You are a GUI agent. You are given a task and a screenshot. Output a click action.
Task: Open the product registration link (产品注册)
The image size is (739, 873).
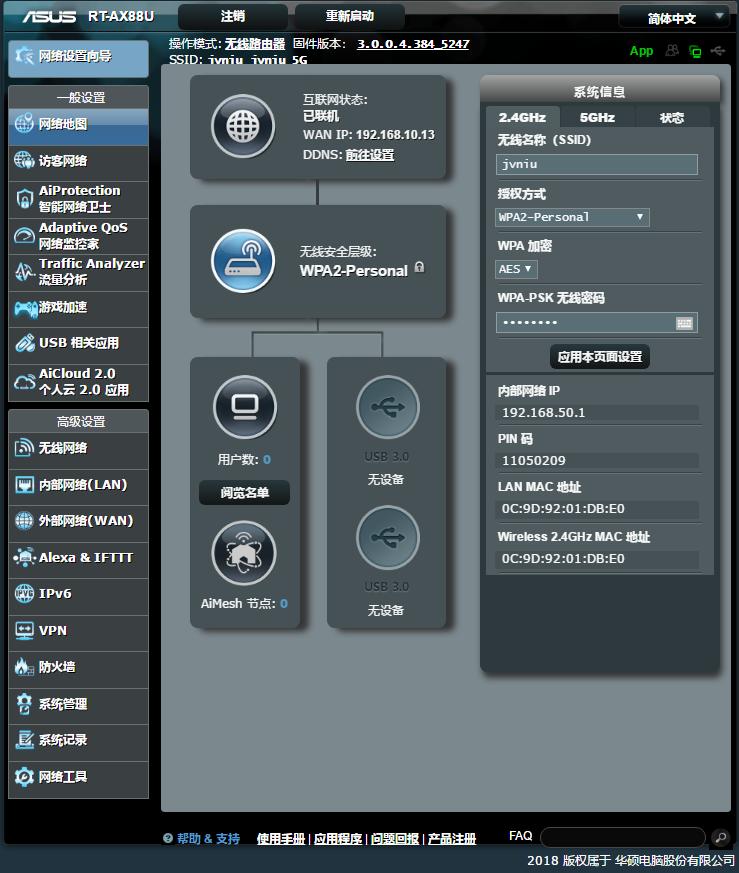[x=452, y=838]
